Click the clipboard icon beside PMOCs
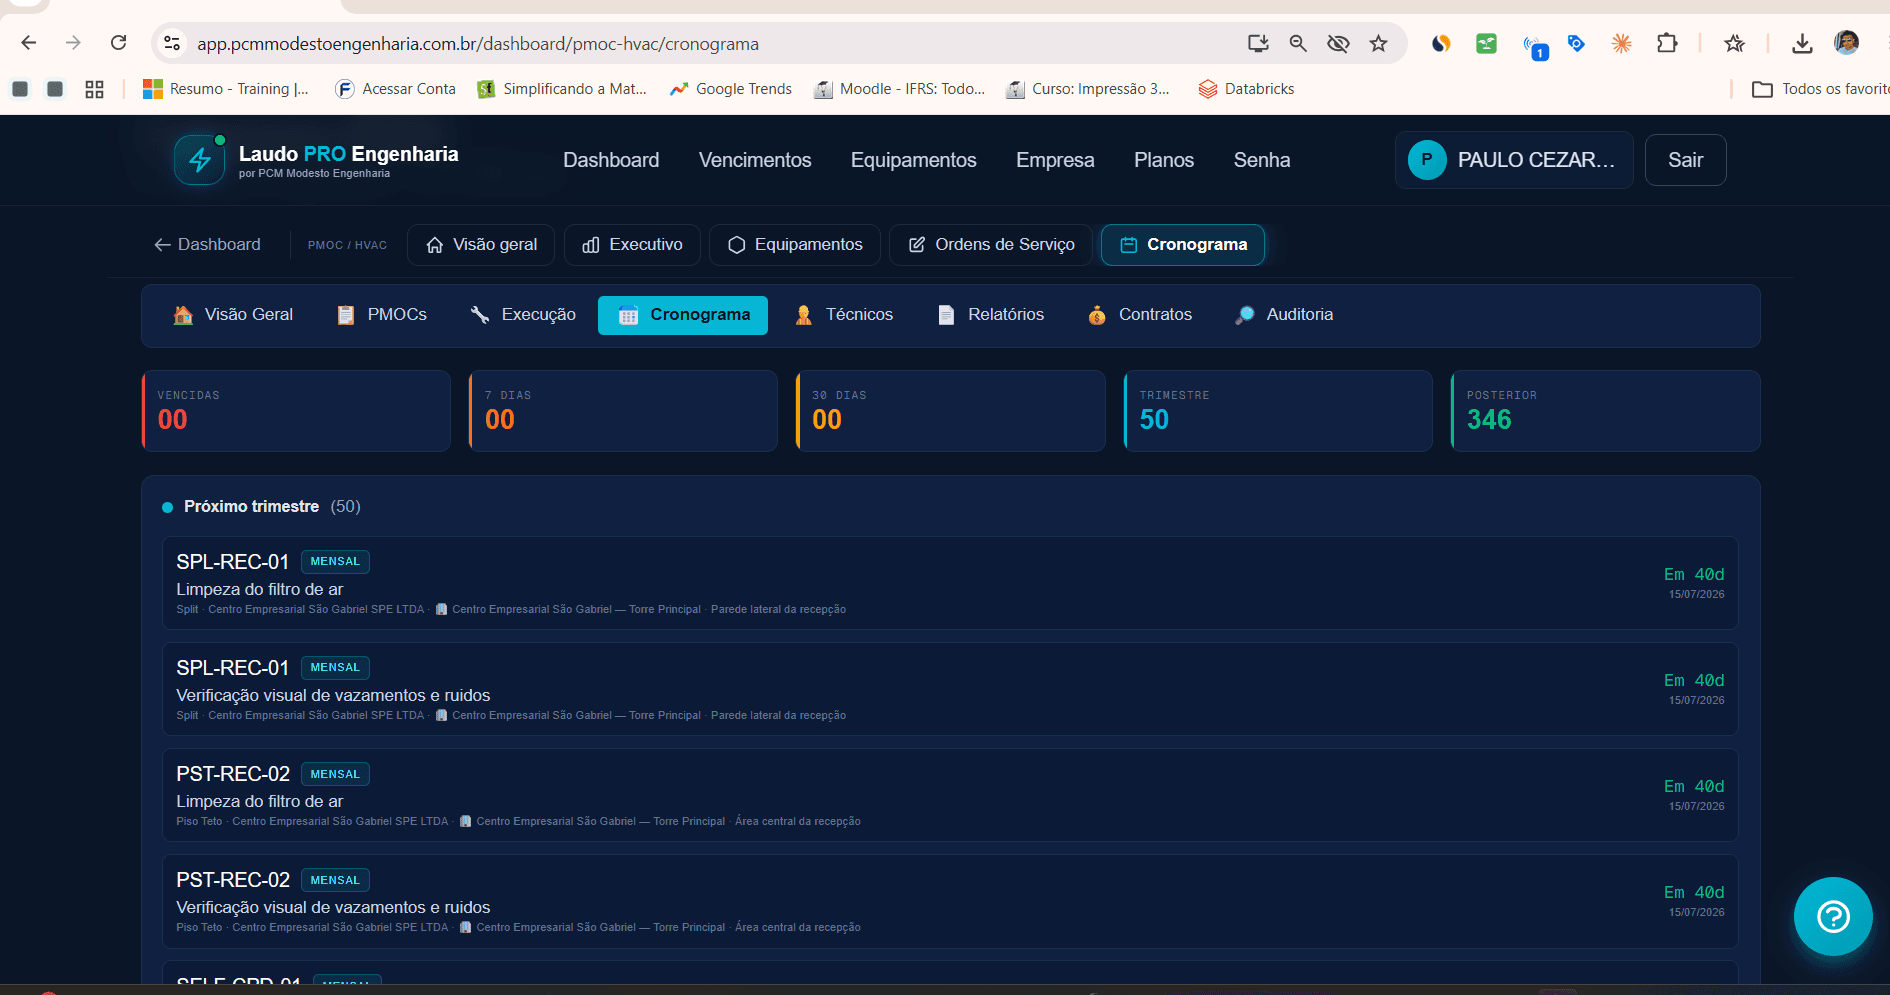Screen dimensions: 1890x995 tap(346, 315)
